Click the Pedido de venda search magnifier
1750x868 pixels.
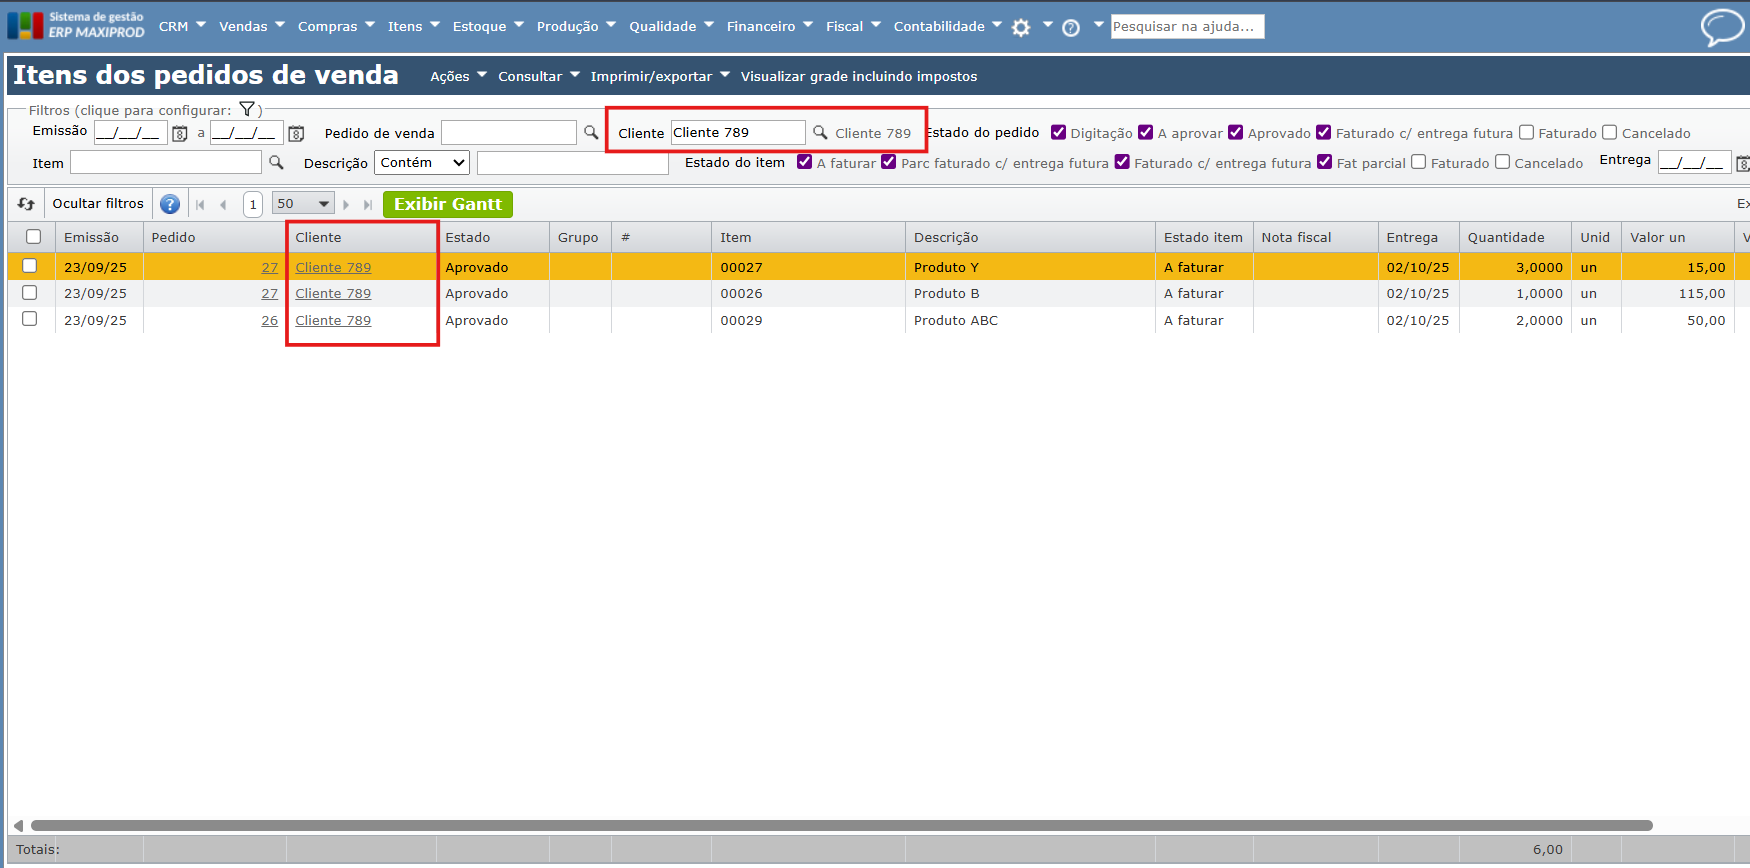coord(591,132)
